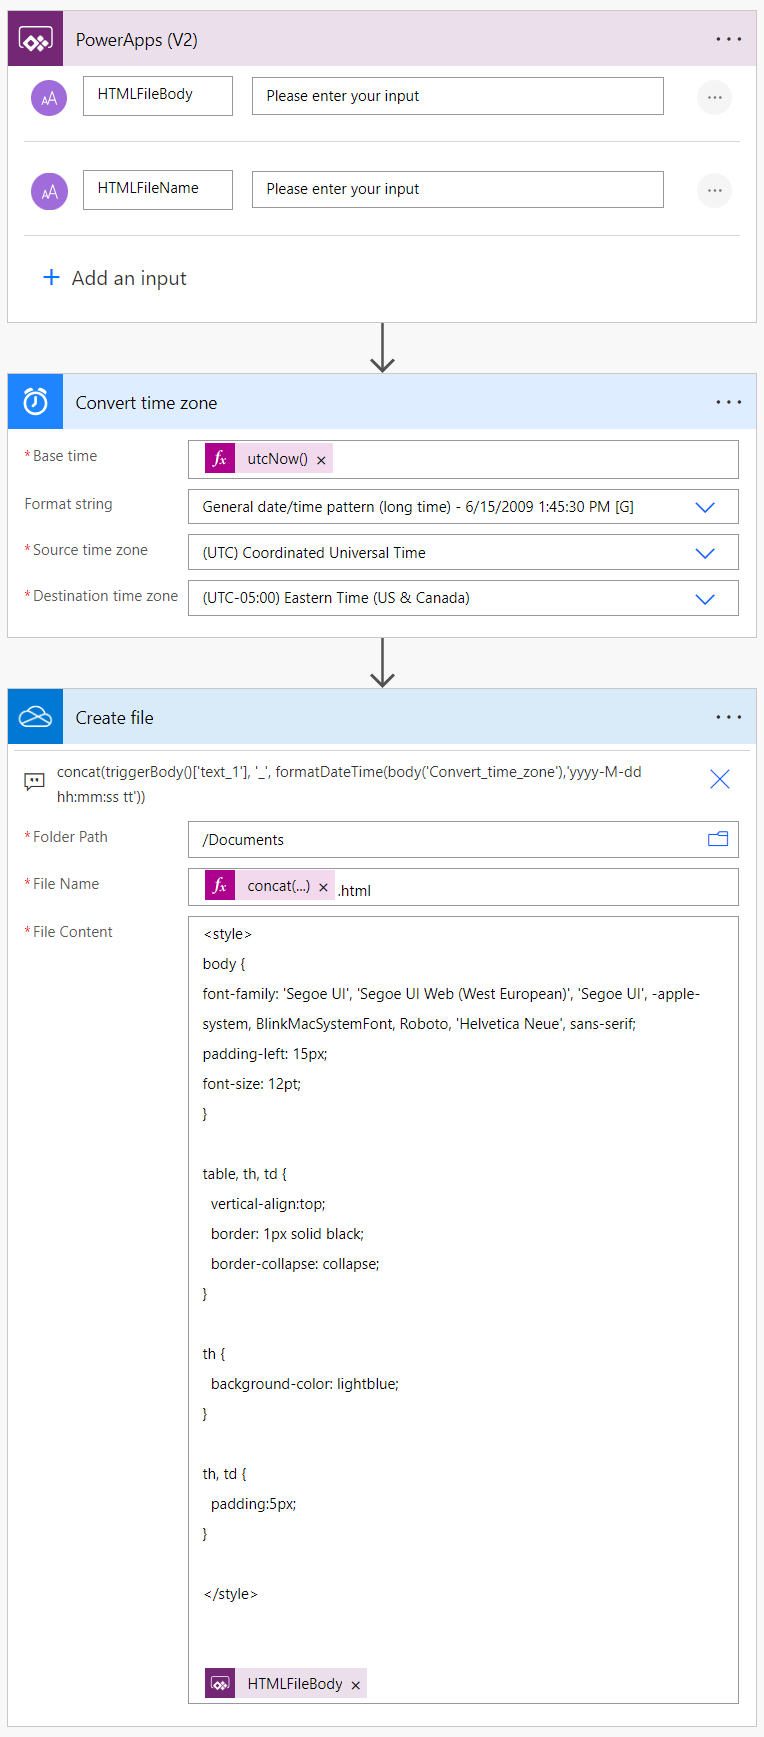
Task: Click Add an input
Action: (113, 278)
